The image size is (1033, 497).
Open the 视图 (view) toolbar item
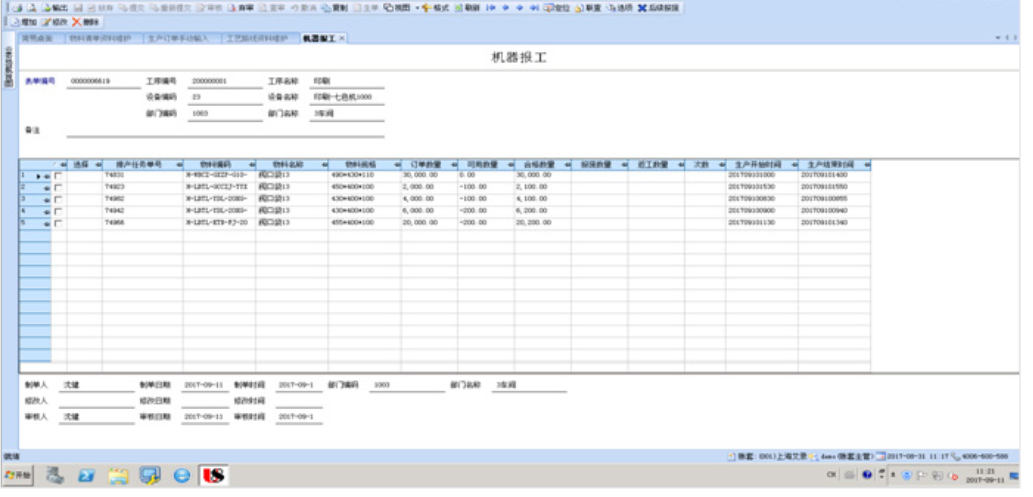[x=397, y=8]
